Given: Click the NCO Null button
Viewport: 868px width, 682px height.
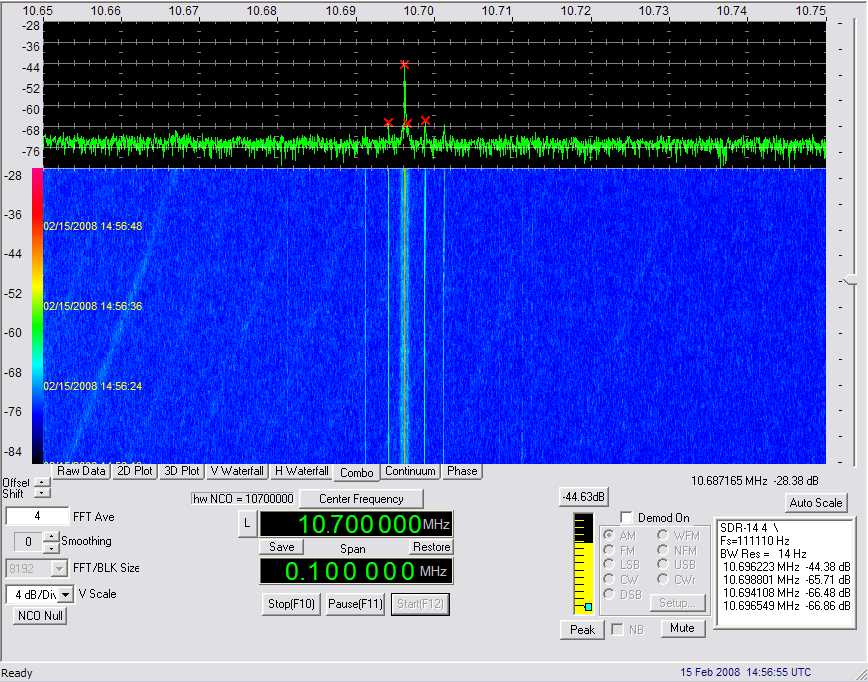Looking at the screenshot, I should 40,616.
